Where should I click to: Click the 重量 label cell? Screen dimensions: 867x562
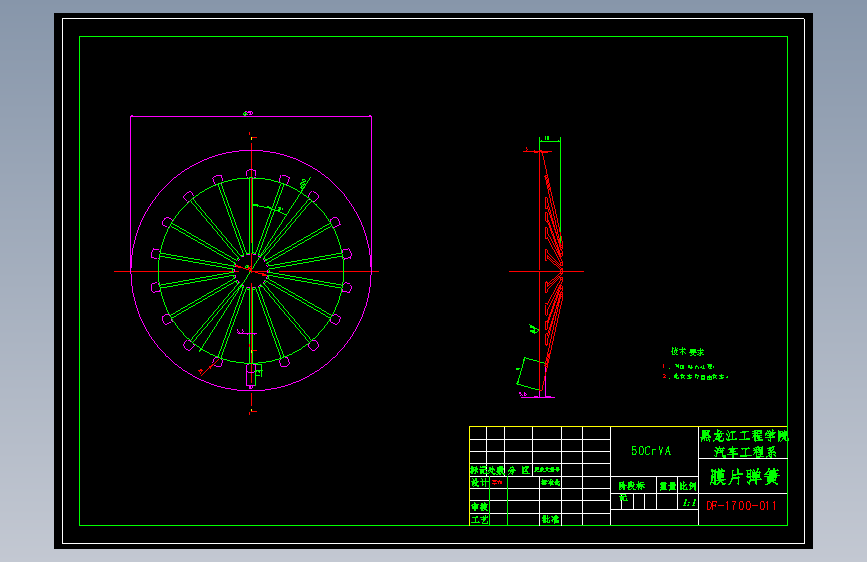click(667, 486)
